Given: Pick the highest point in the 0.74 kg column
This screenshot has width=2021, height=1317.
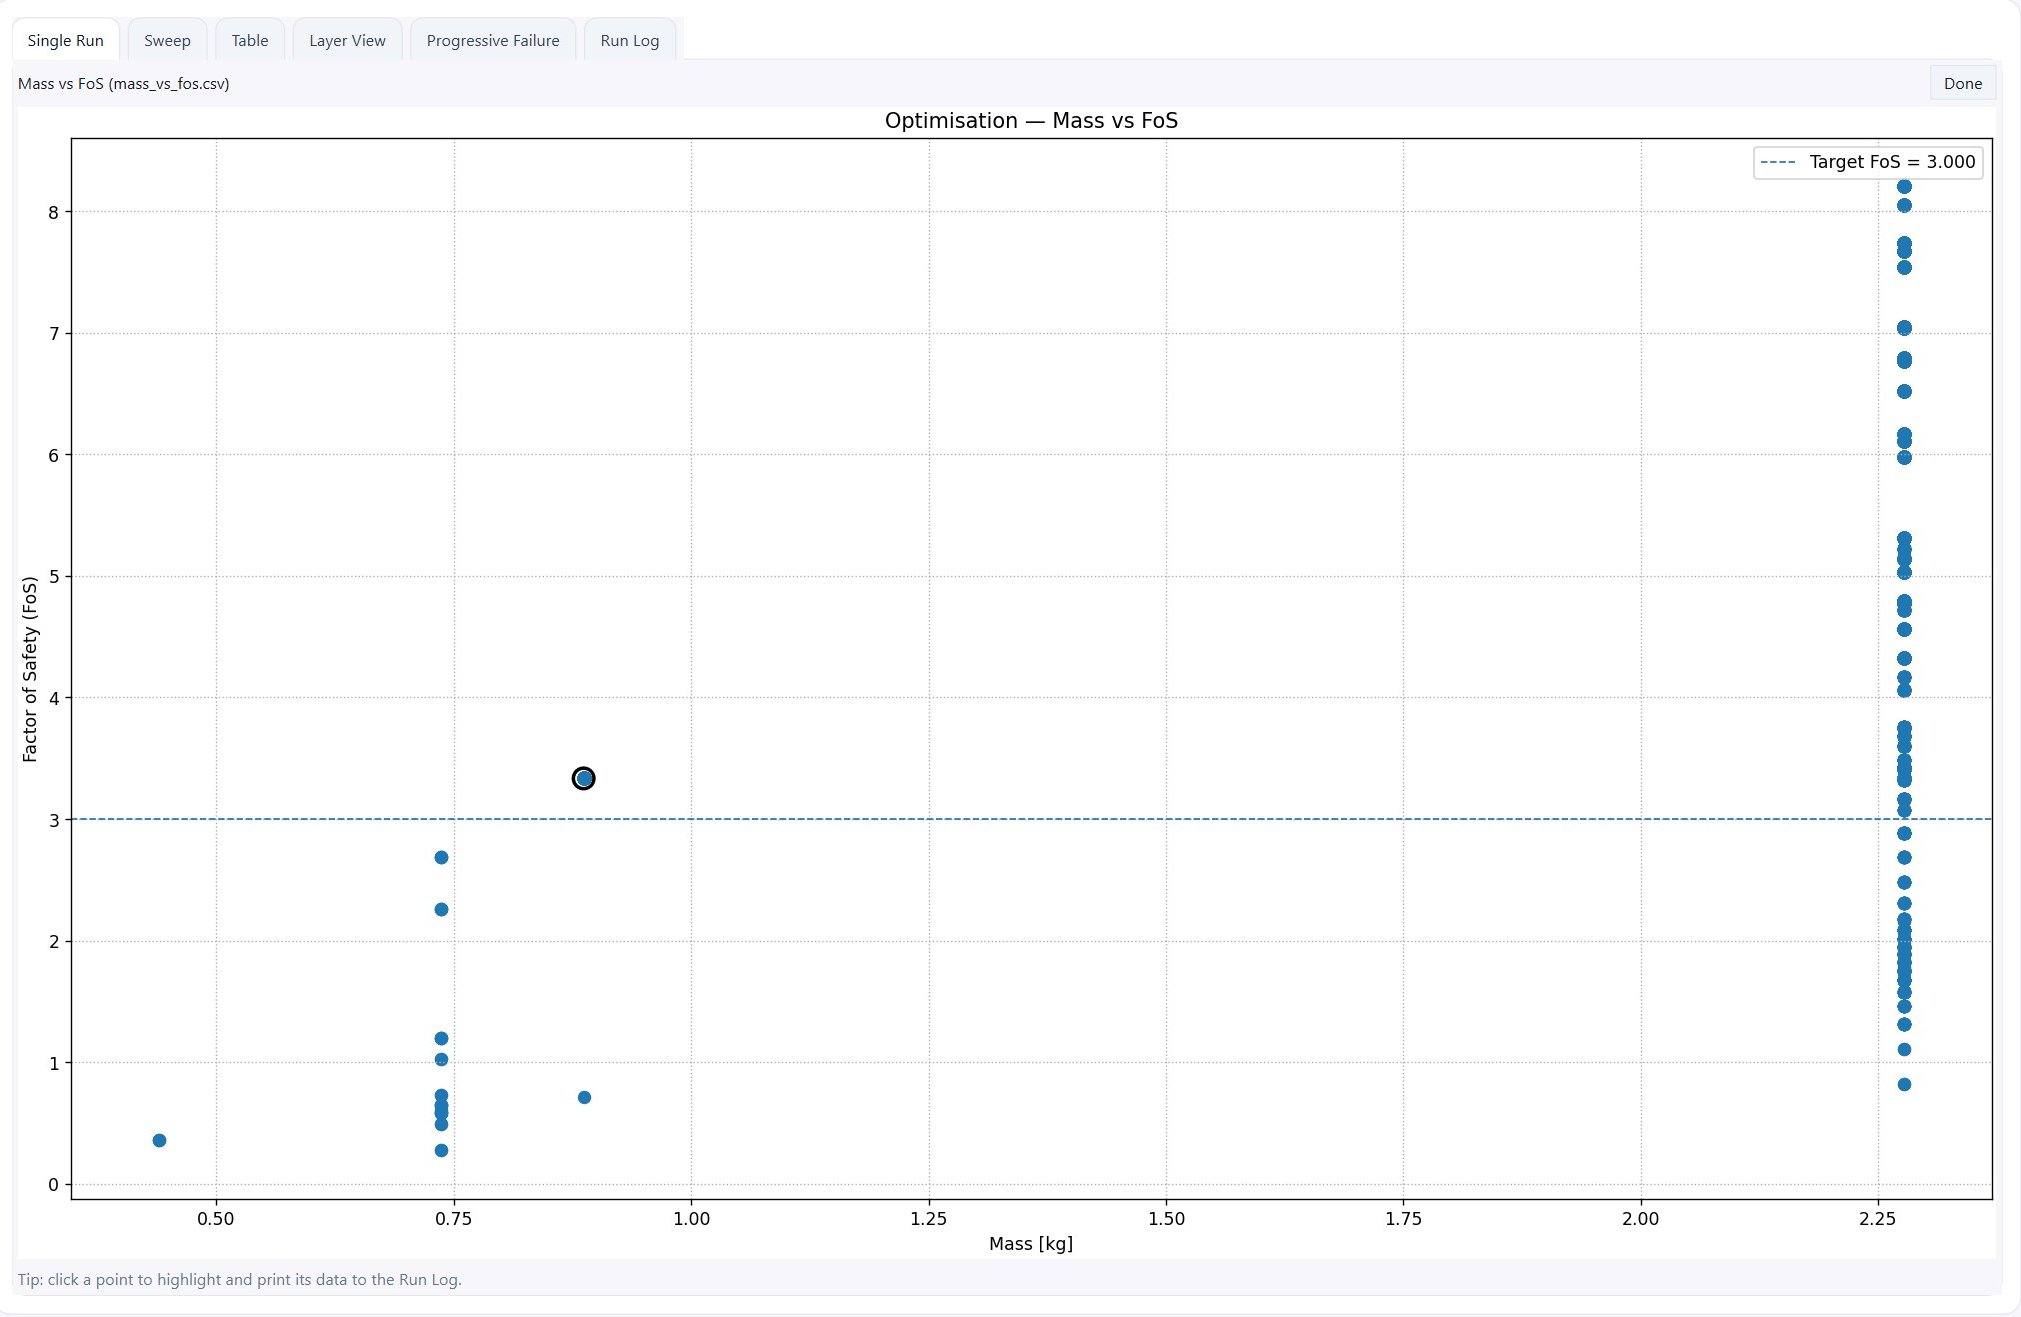Looking at the screenshot, I should click(441, 857).
